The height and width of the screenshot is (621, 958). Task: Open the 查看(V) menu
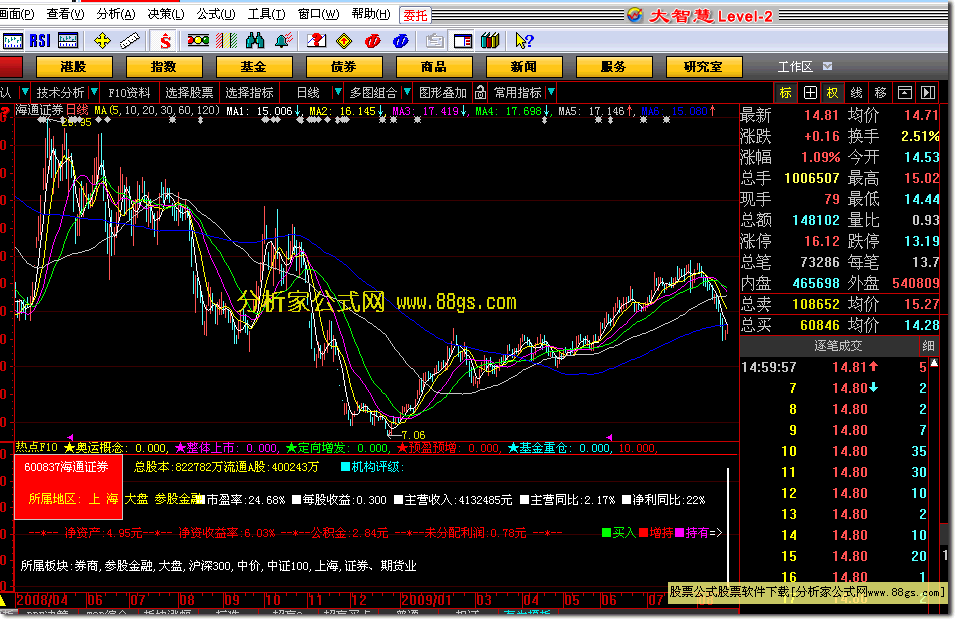point(65,14)
